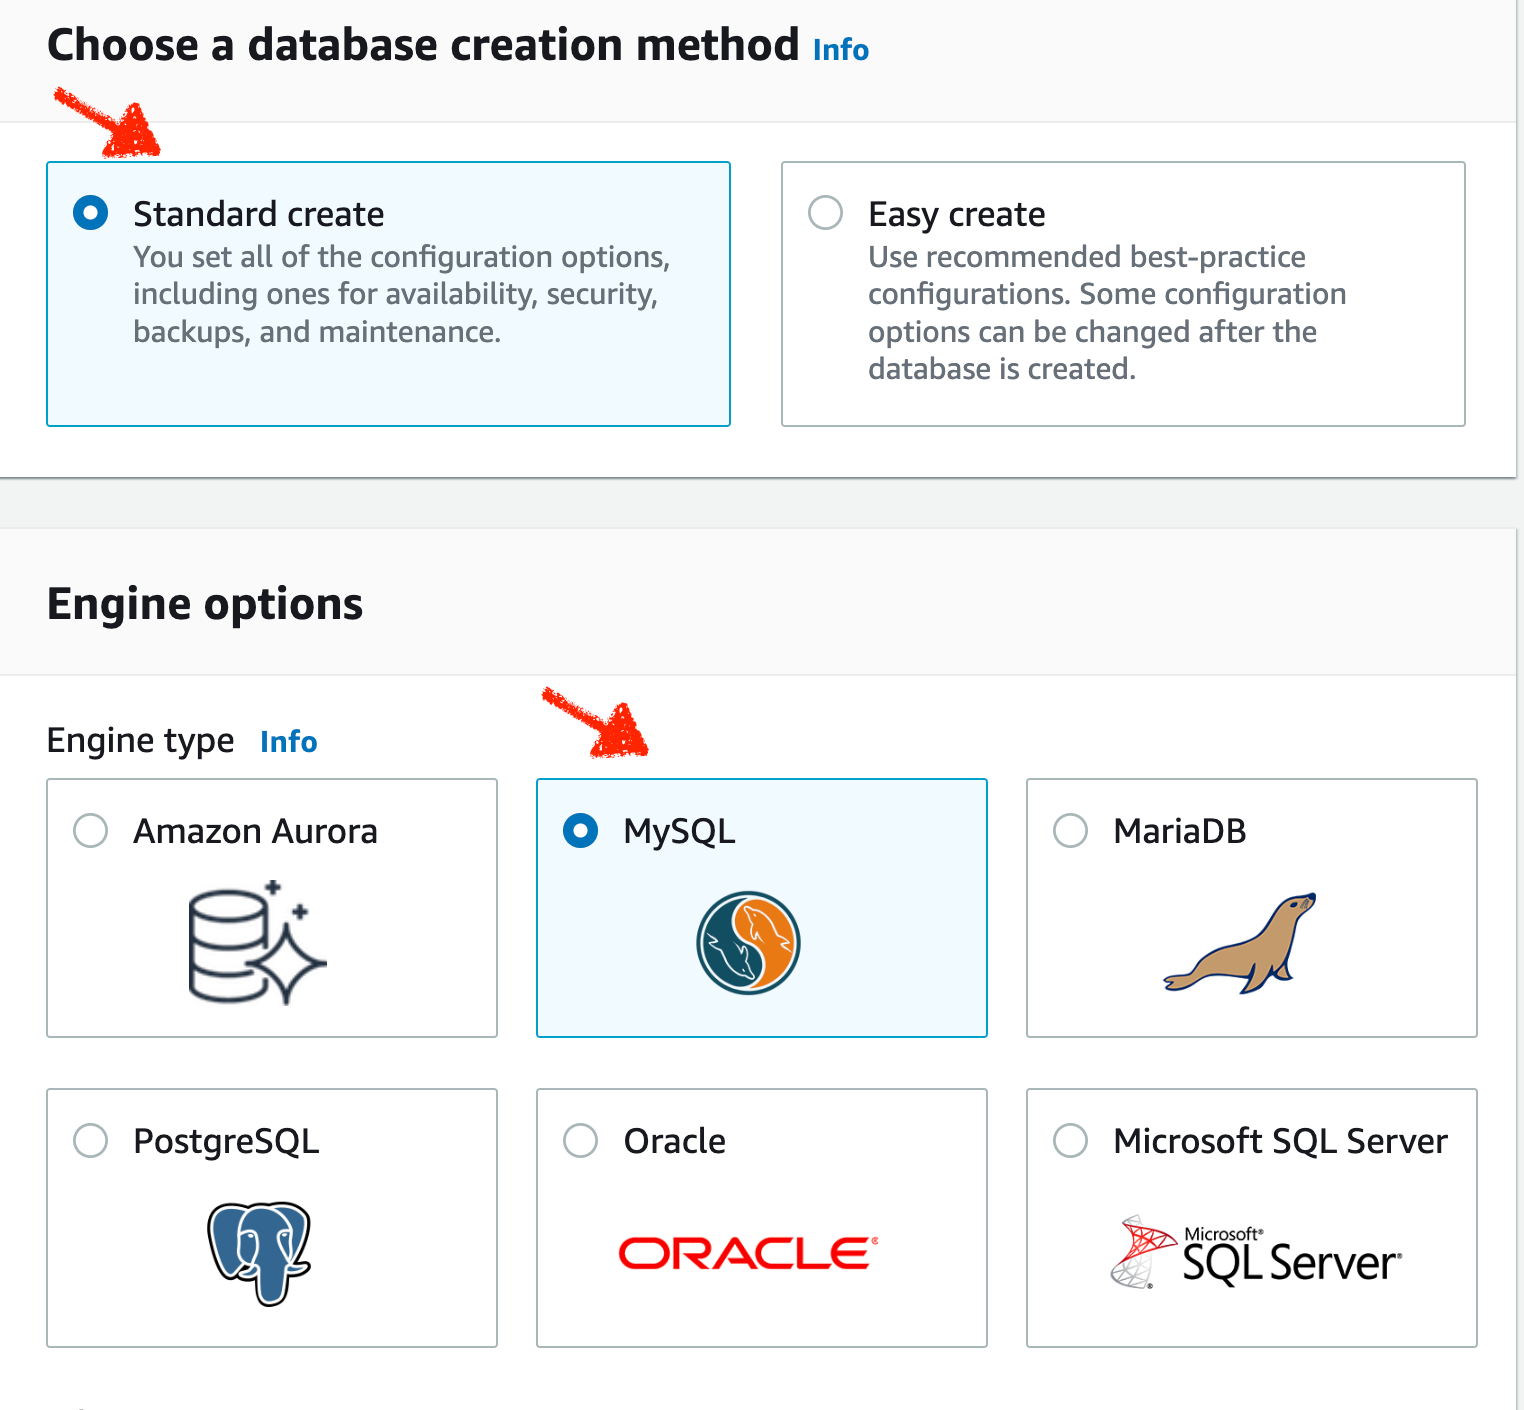Click the Standard create description text

click(401, 294)
